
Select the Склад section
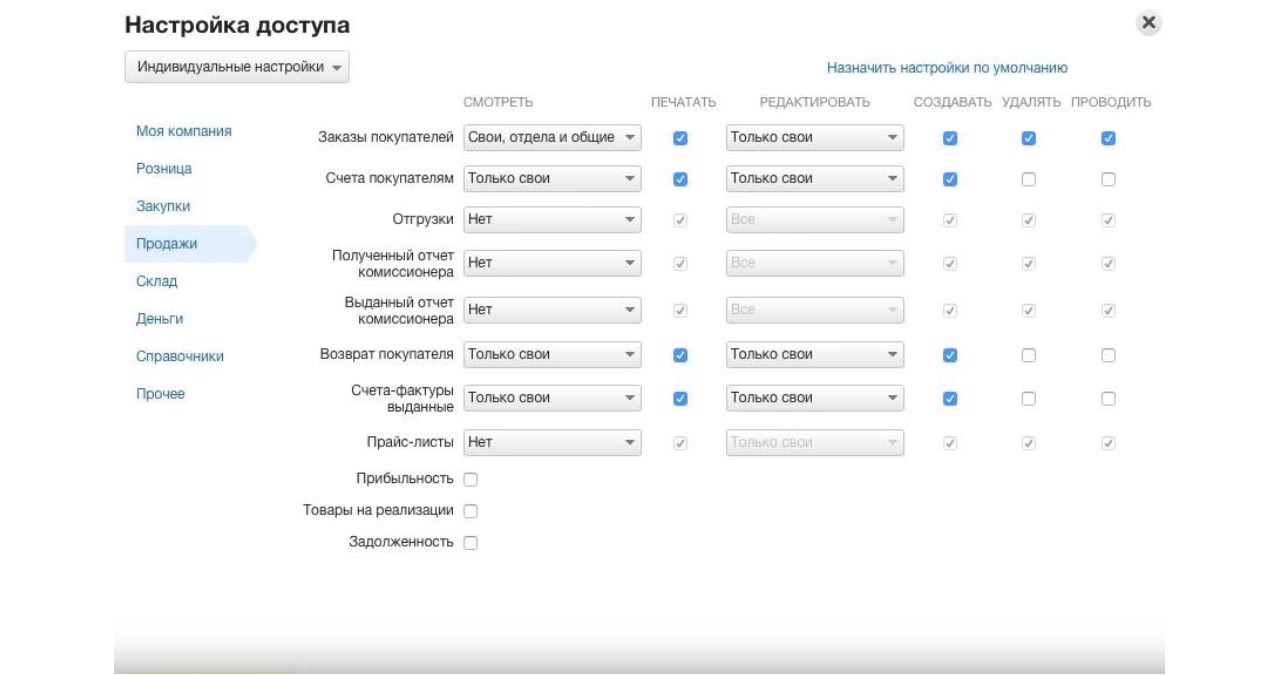[x=157, y=281]
